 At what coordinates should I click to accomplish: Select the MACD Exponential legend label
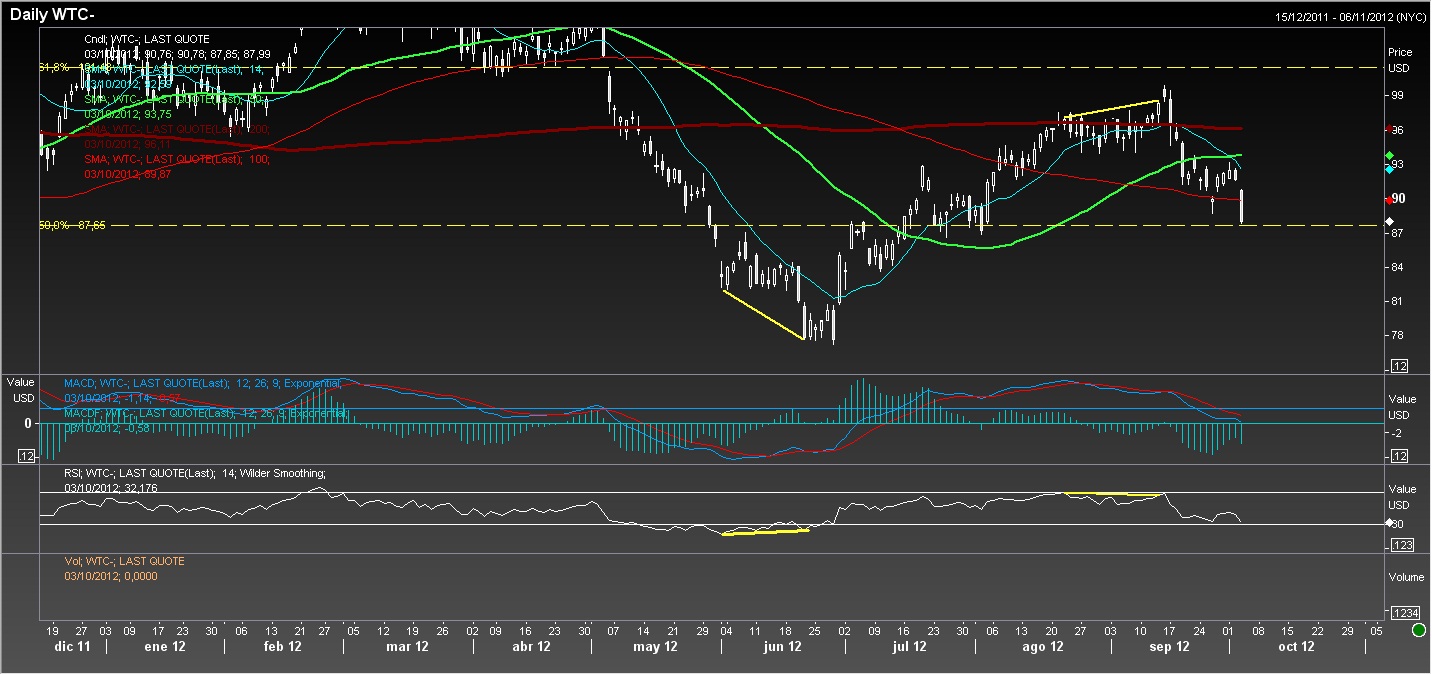(x=199, y=383)
